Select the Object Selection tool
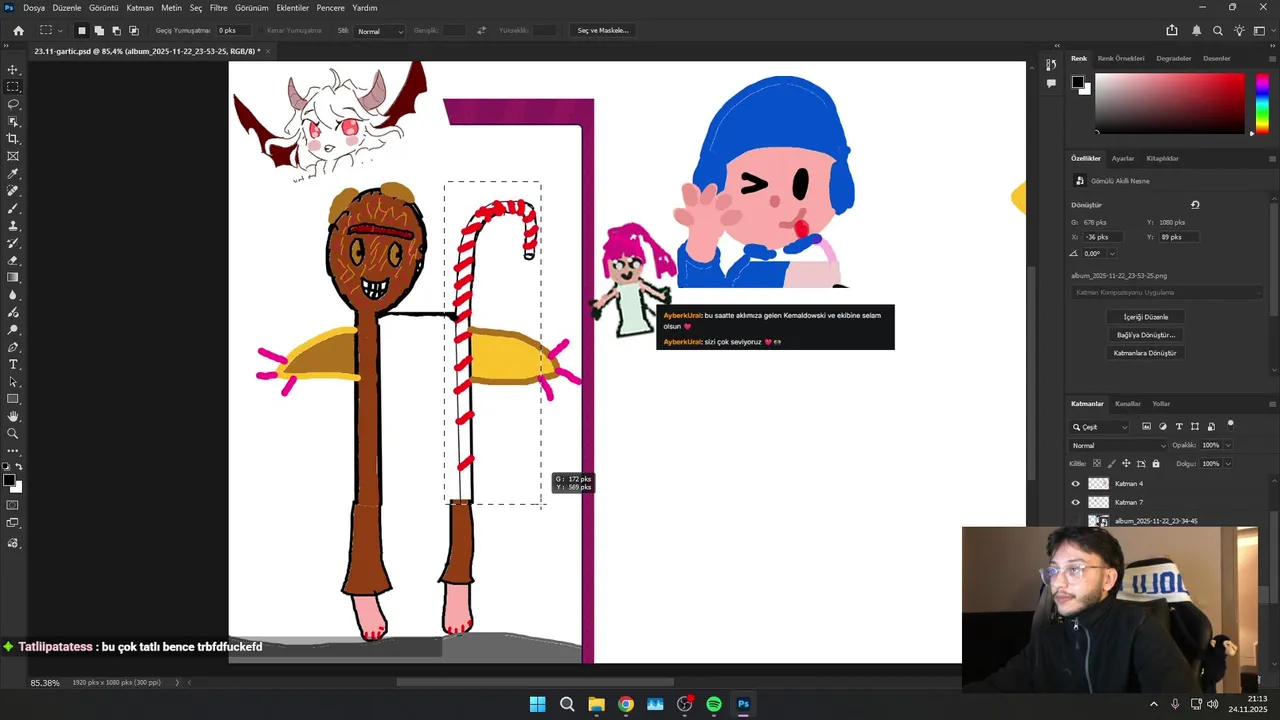1280x720 pixels. pyautogui.click(x=13, y=122)
